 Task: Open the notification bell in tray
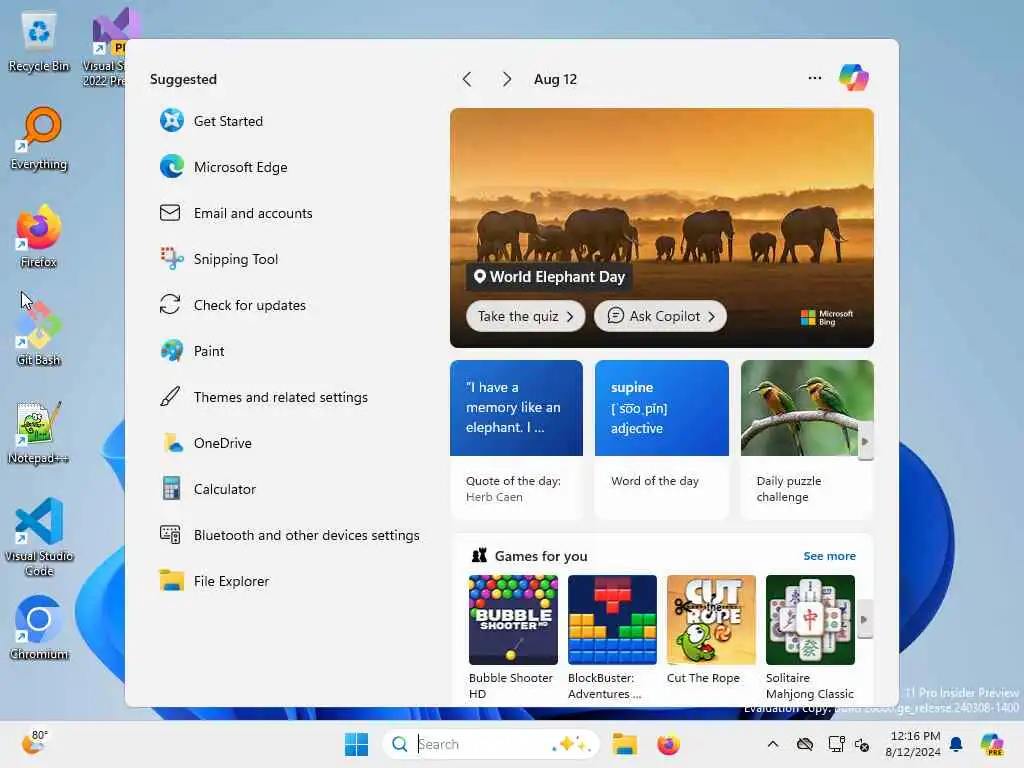click(x=956, y=744)
